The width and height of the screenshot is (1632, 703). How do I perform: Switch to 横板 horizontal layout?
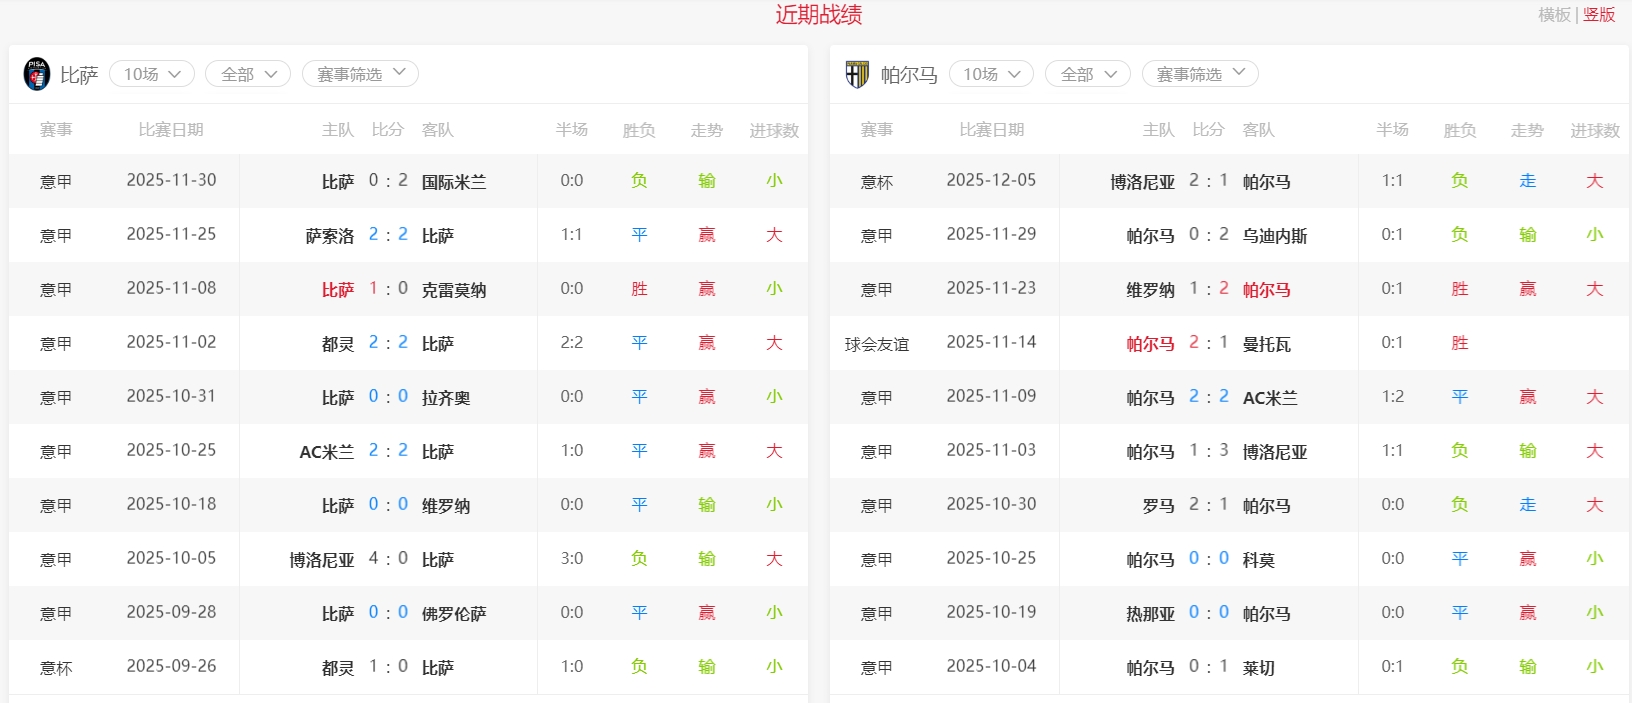pyautogui.click(x=1554, y=15)
